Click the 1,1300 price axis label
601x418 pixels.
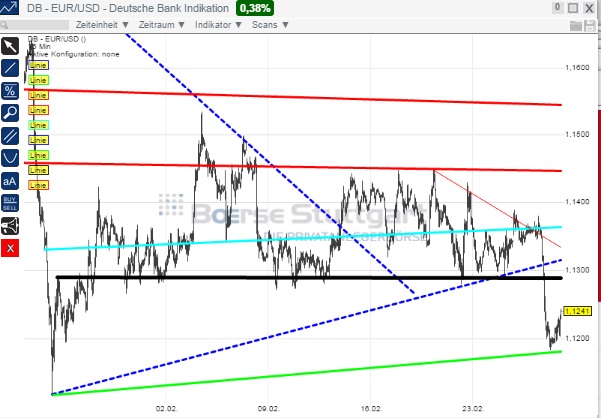577,270
